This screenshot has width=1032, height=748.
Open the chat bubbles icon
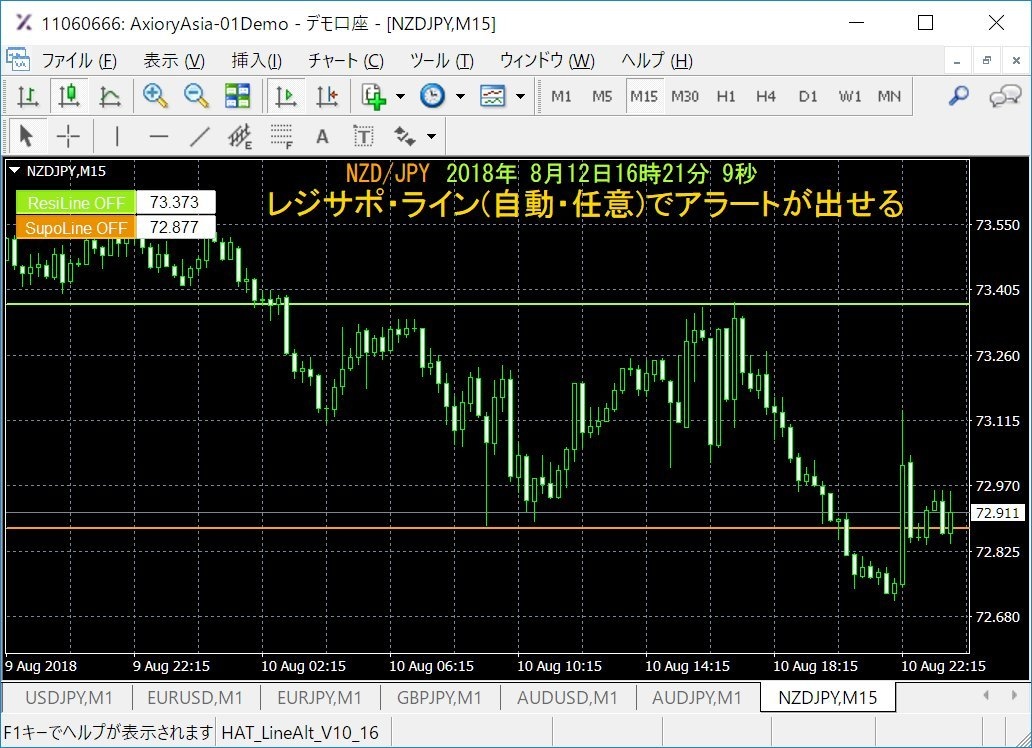[1004, 97]
